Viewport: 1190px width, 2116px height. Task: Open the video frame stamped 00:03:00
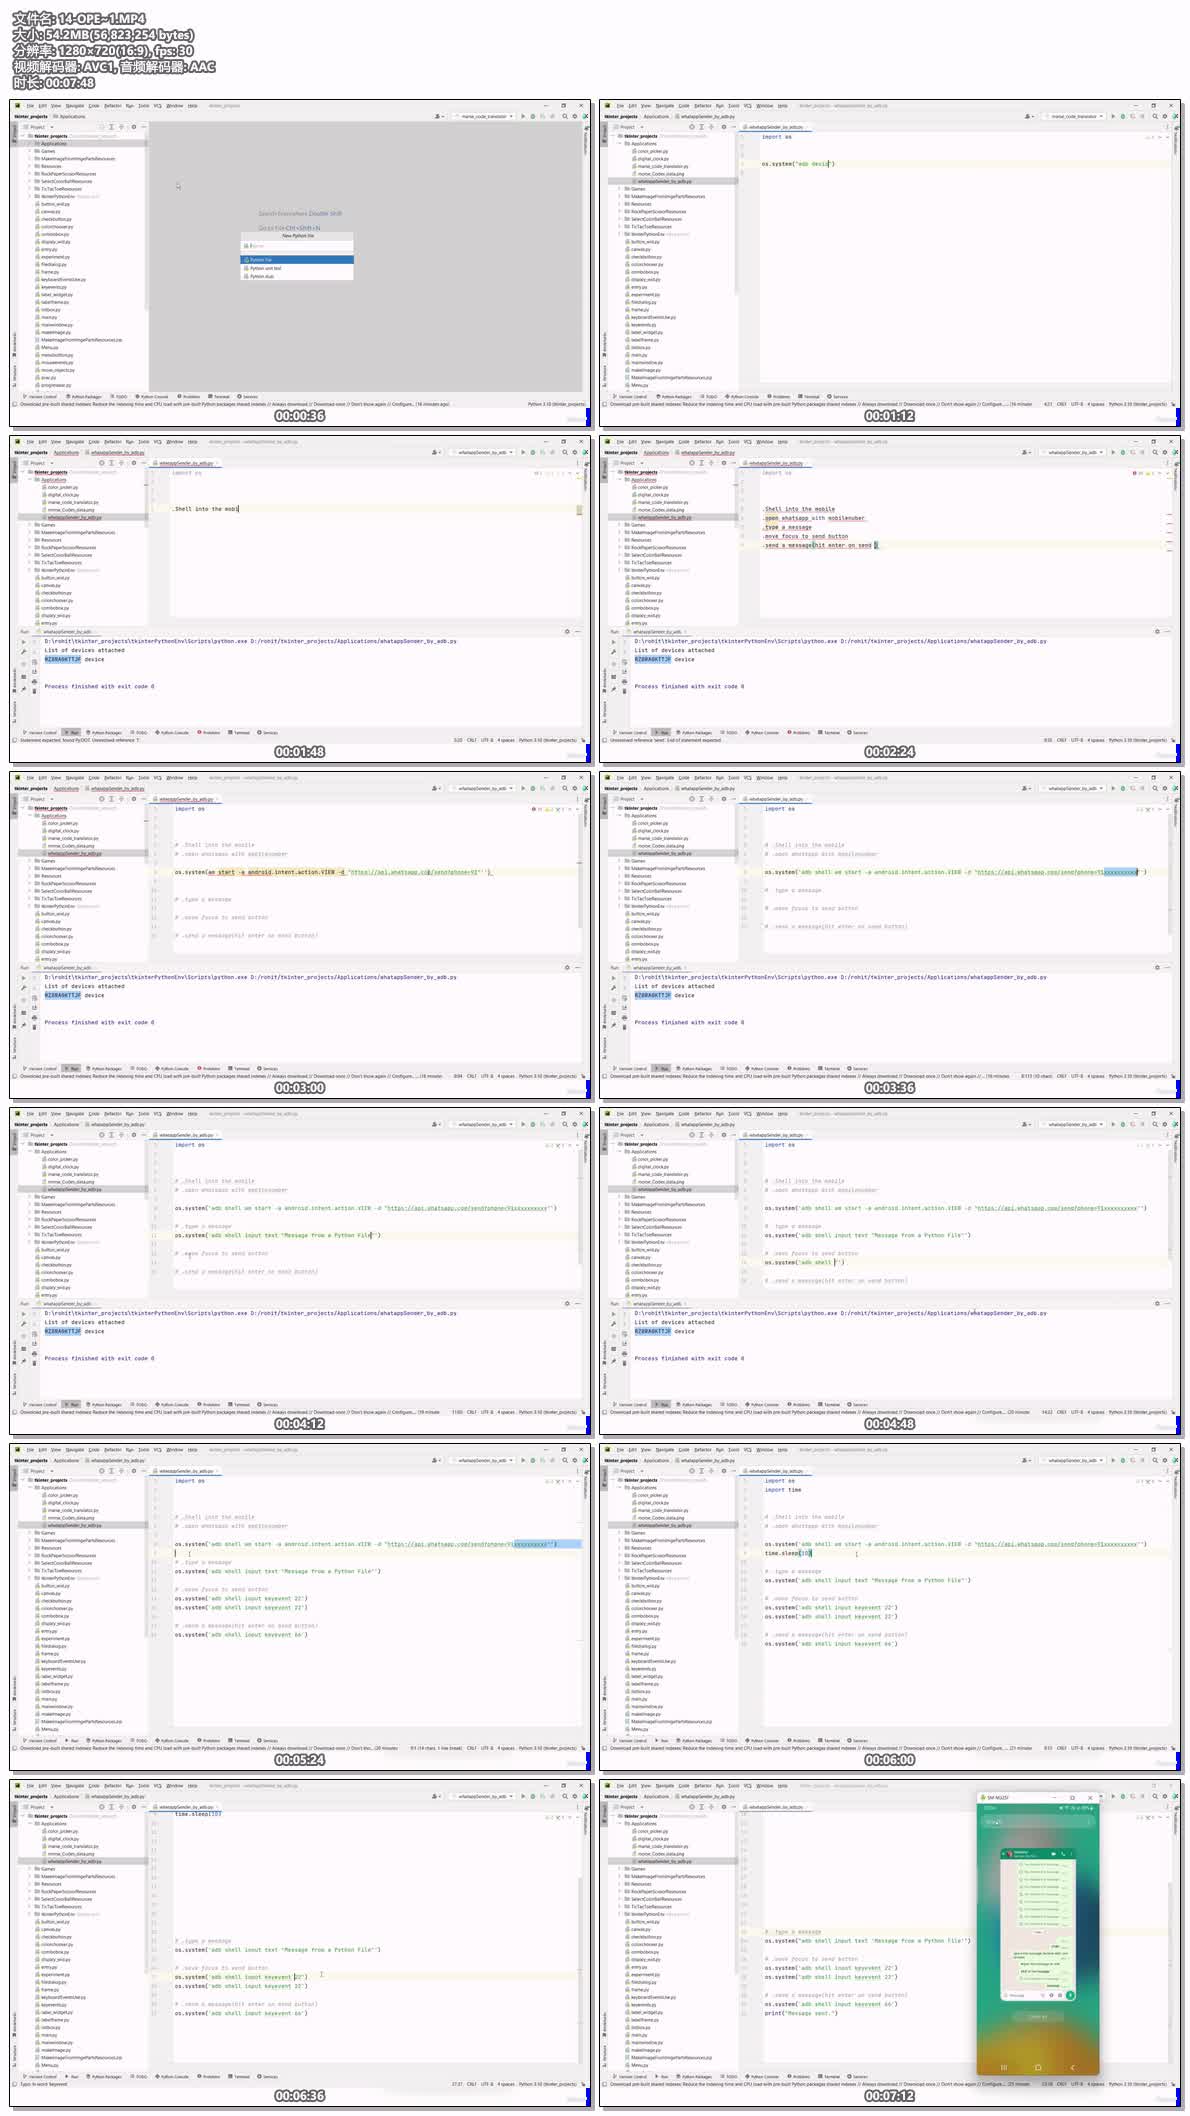[300, 936]
